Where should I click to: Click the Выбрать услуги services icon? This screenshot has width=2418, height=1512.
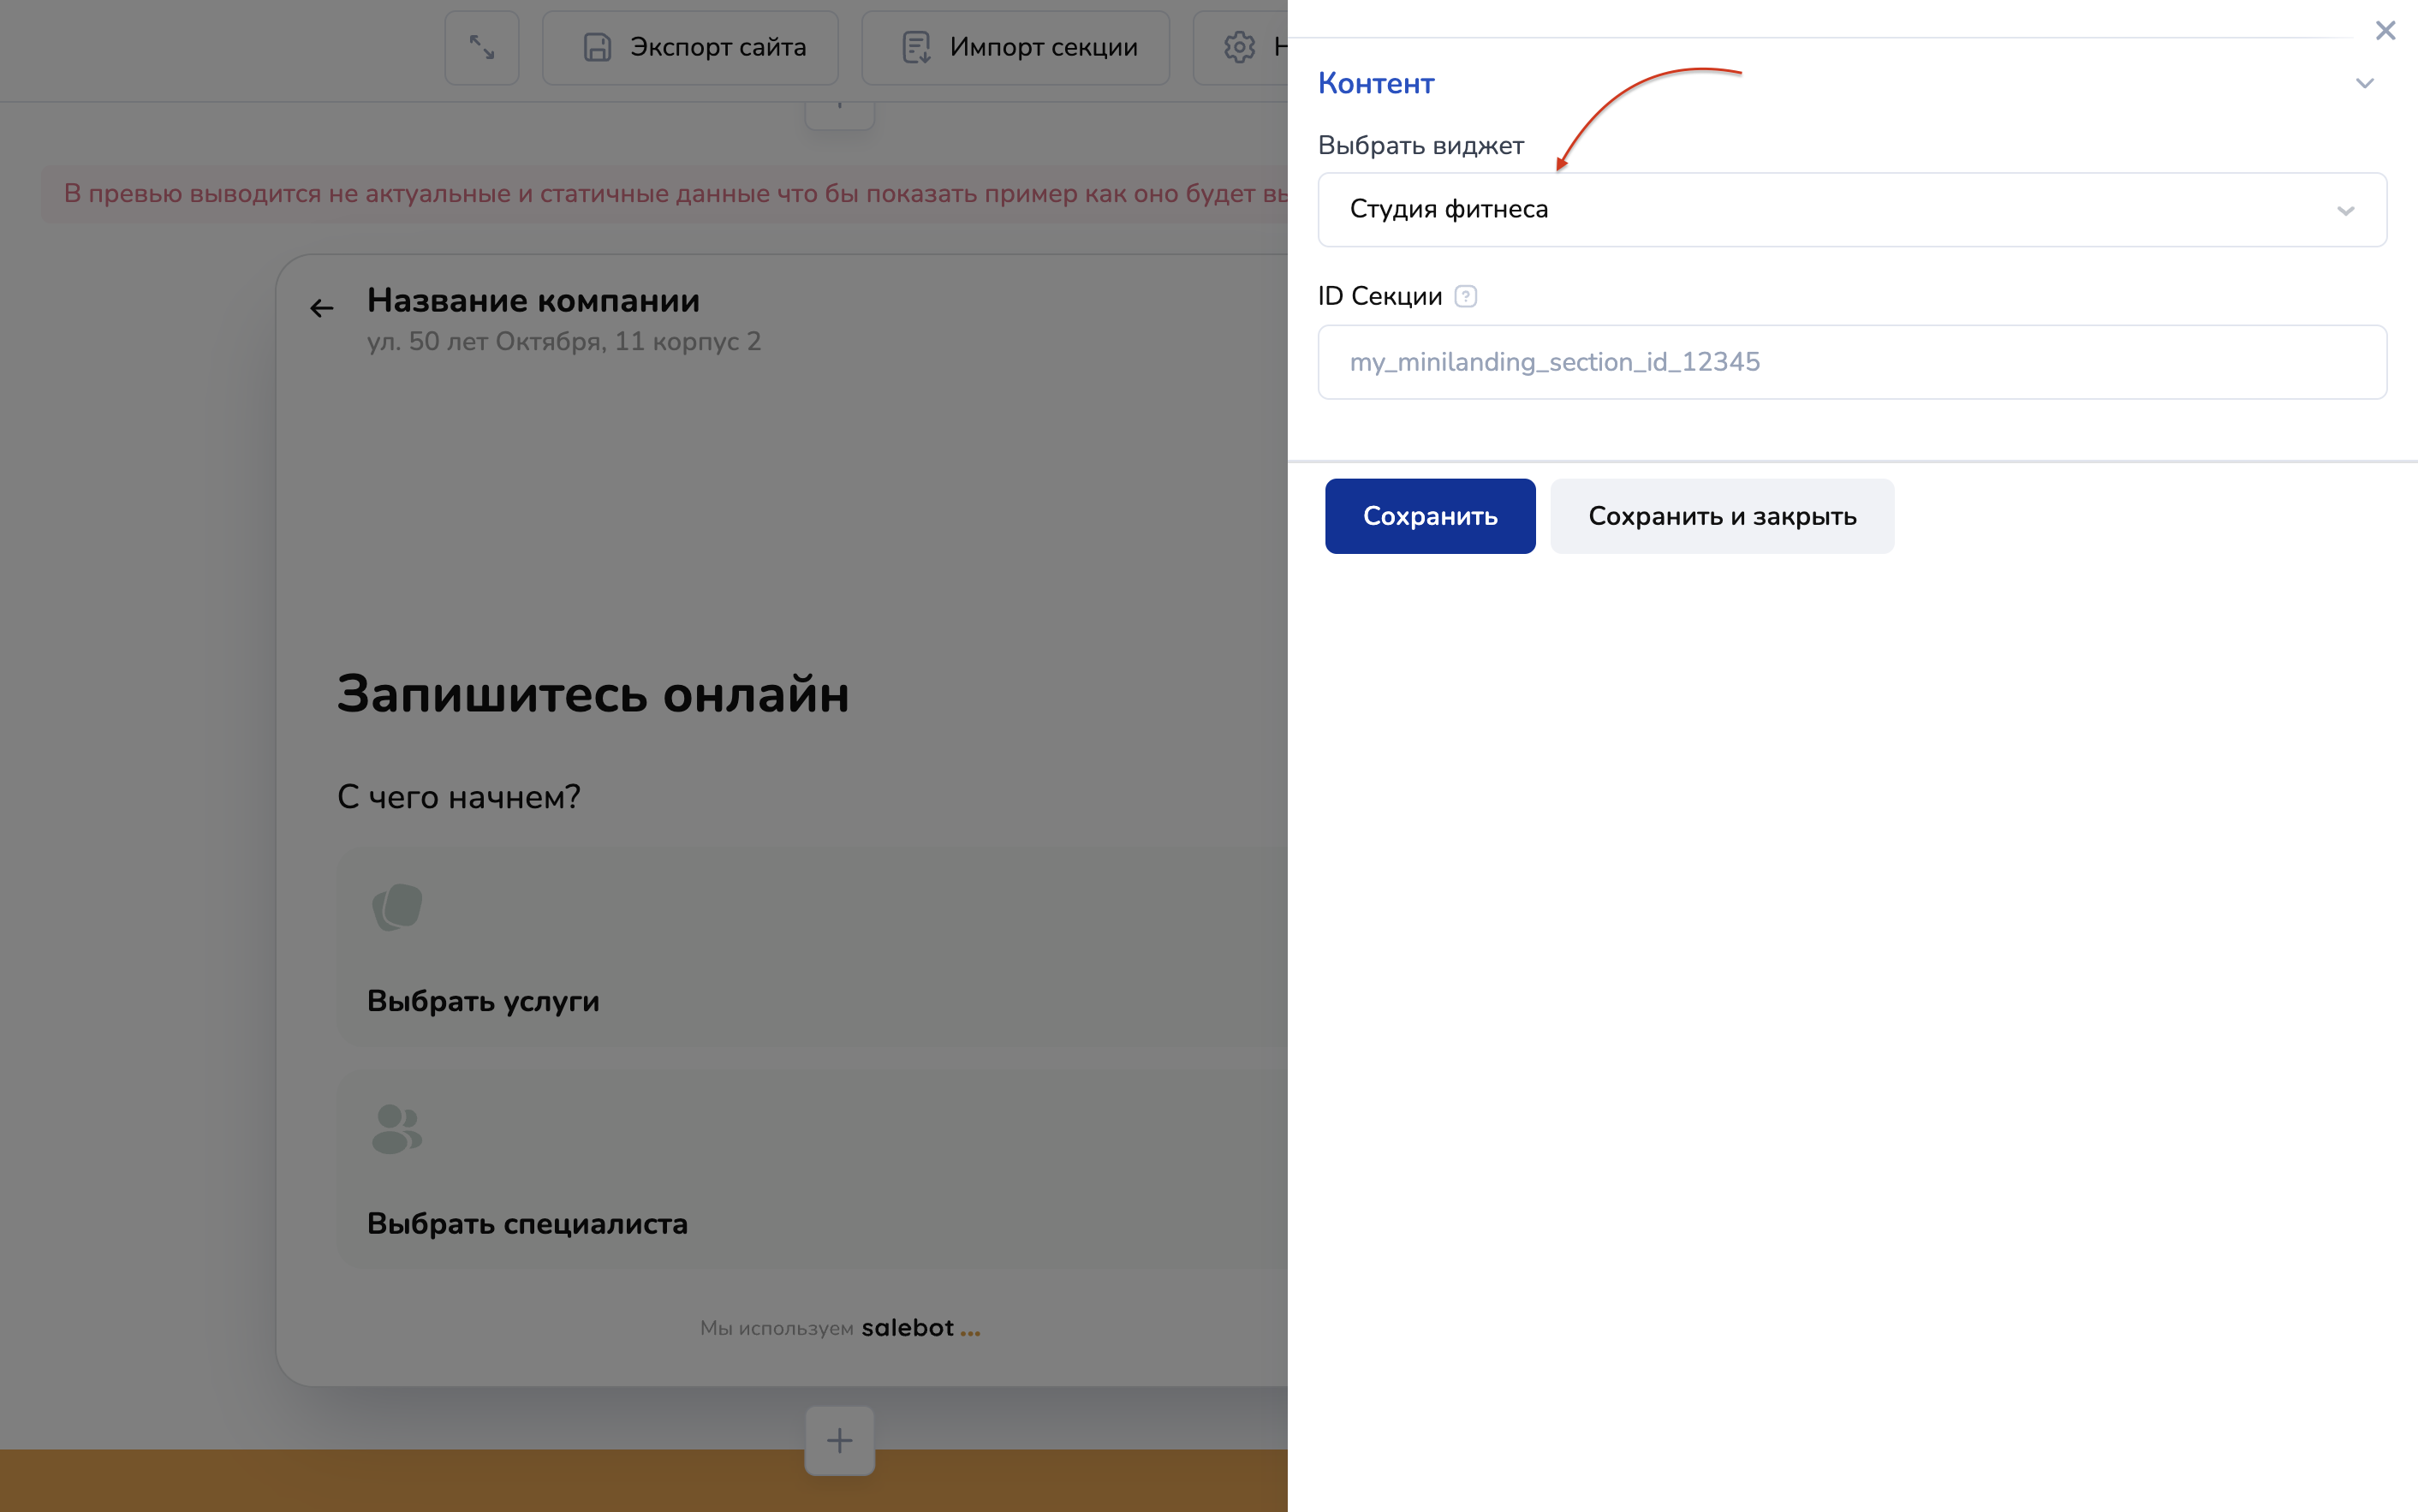397,907
